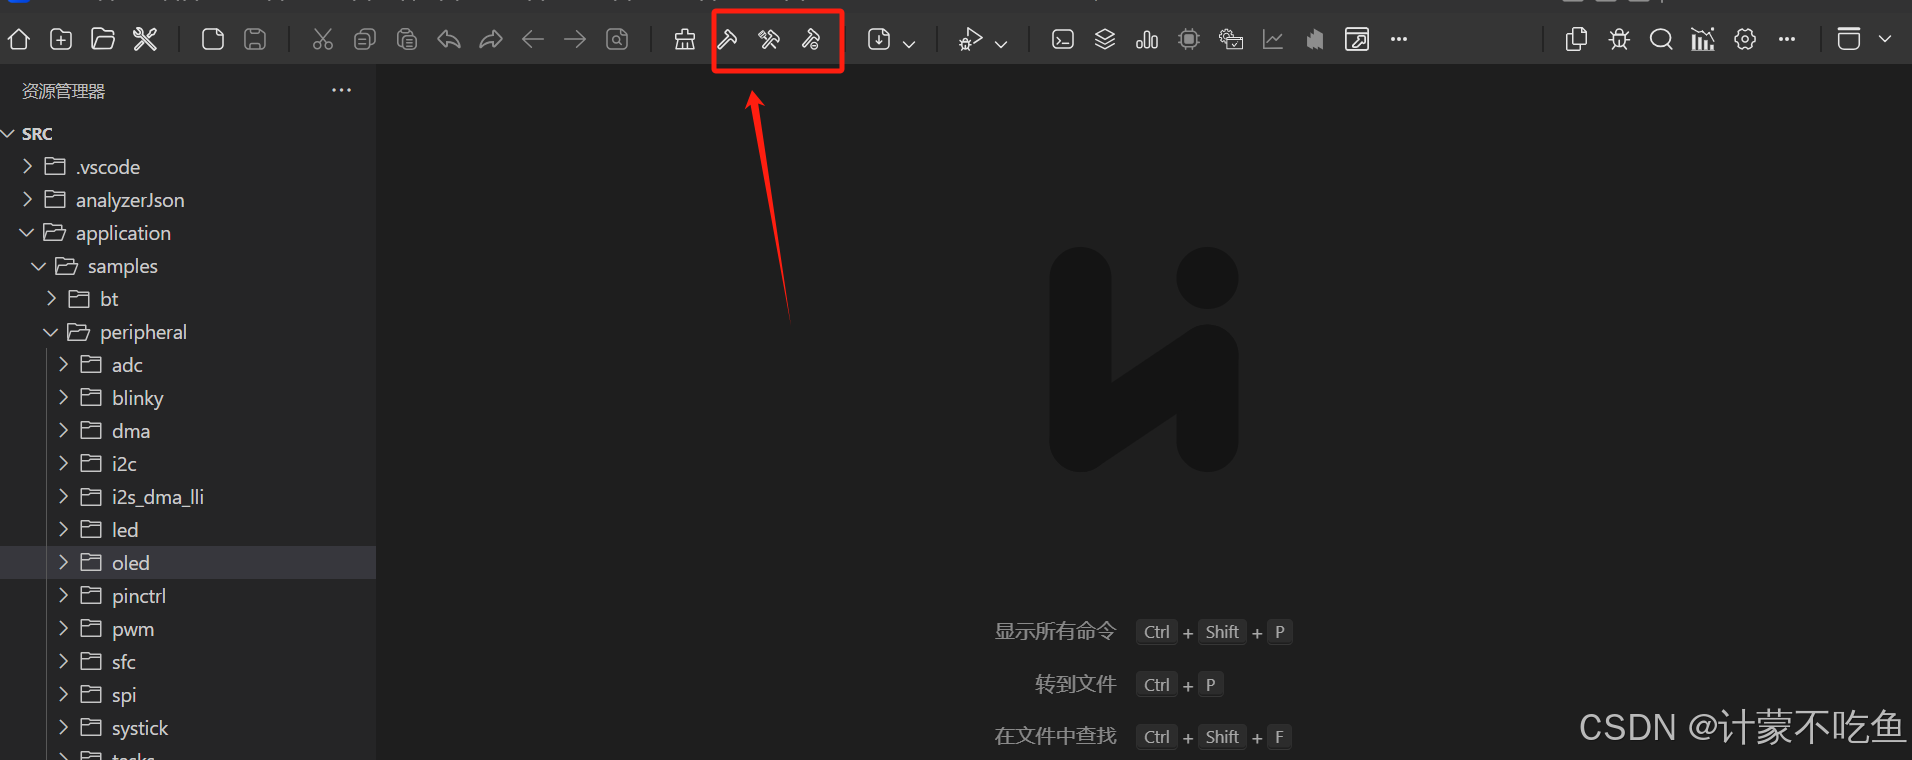Open the wrench-screwdriver tools icon

pyautogui.click(x=145, y=39)
